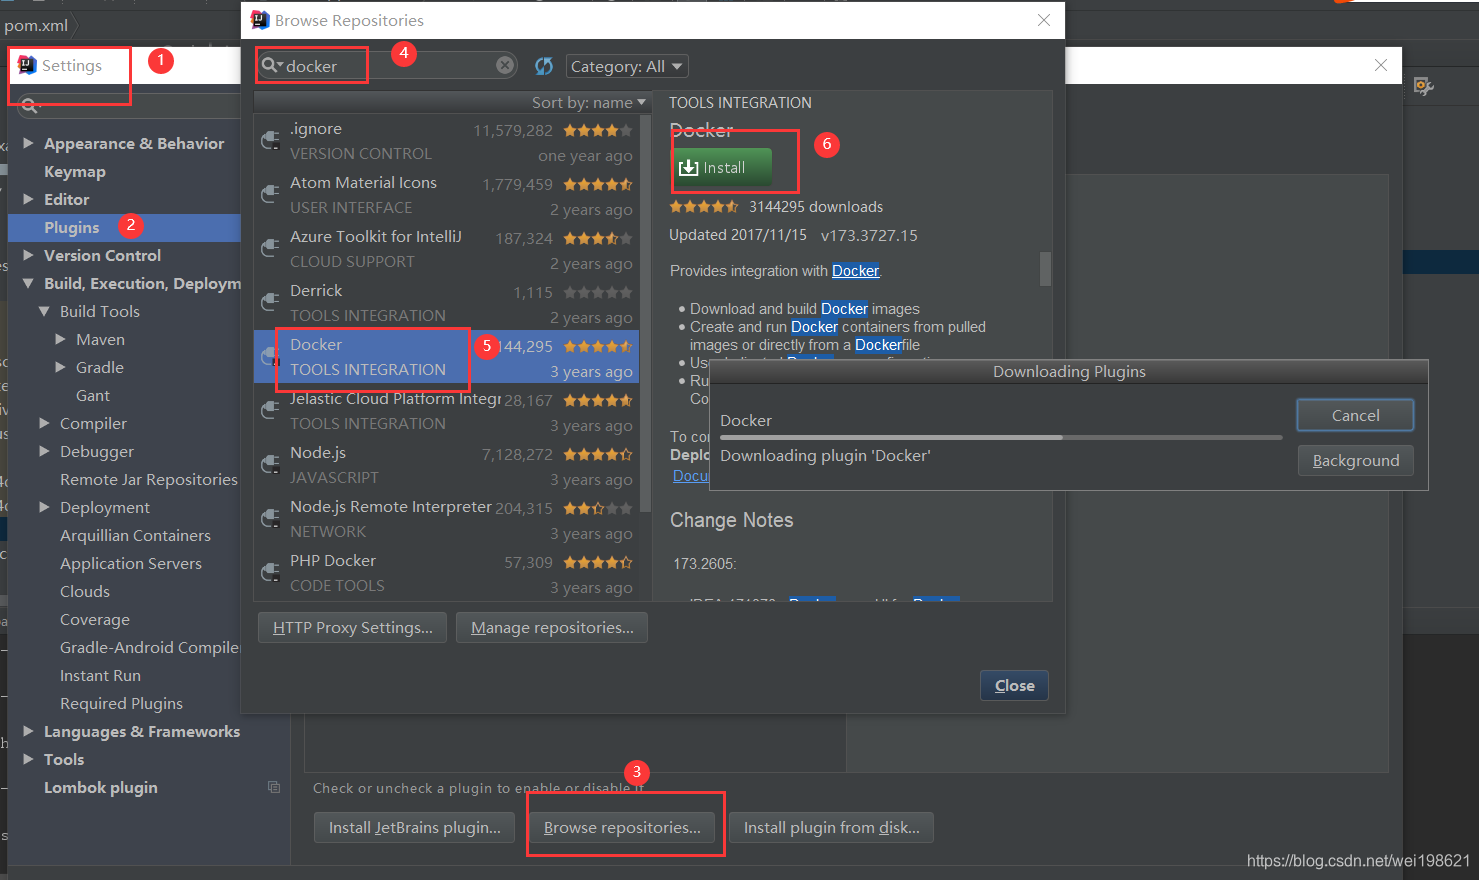Select the PHP Docker plugin row
The height and width of the screenshot is (880, 1479).
pyautogui.click(x=446, y=573)
